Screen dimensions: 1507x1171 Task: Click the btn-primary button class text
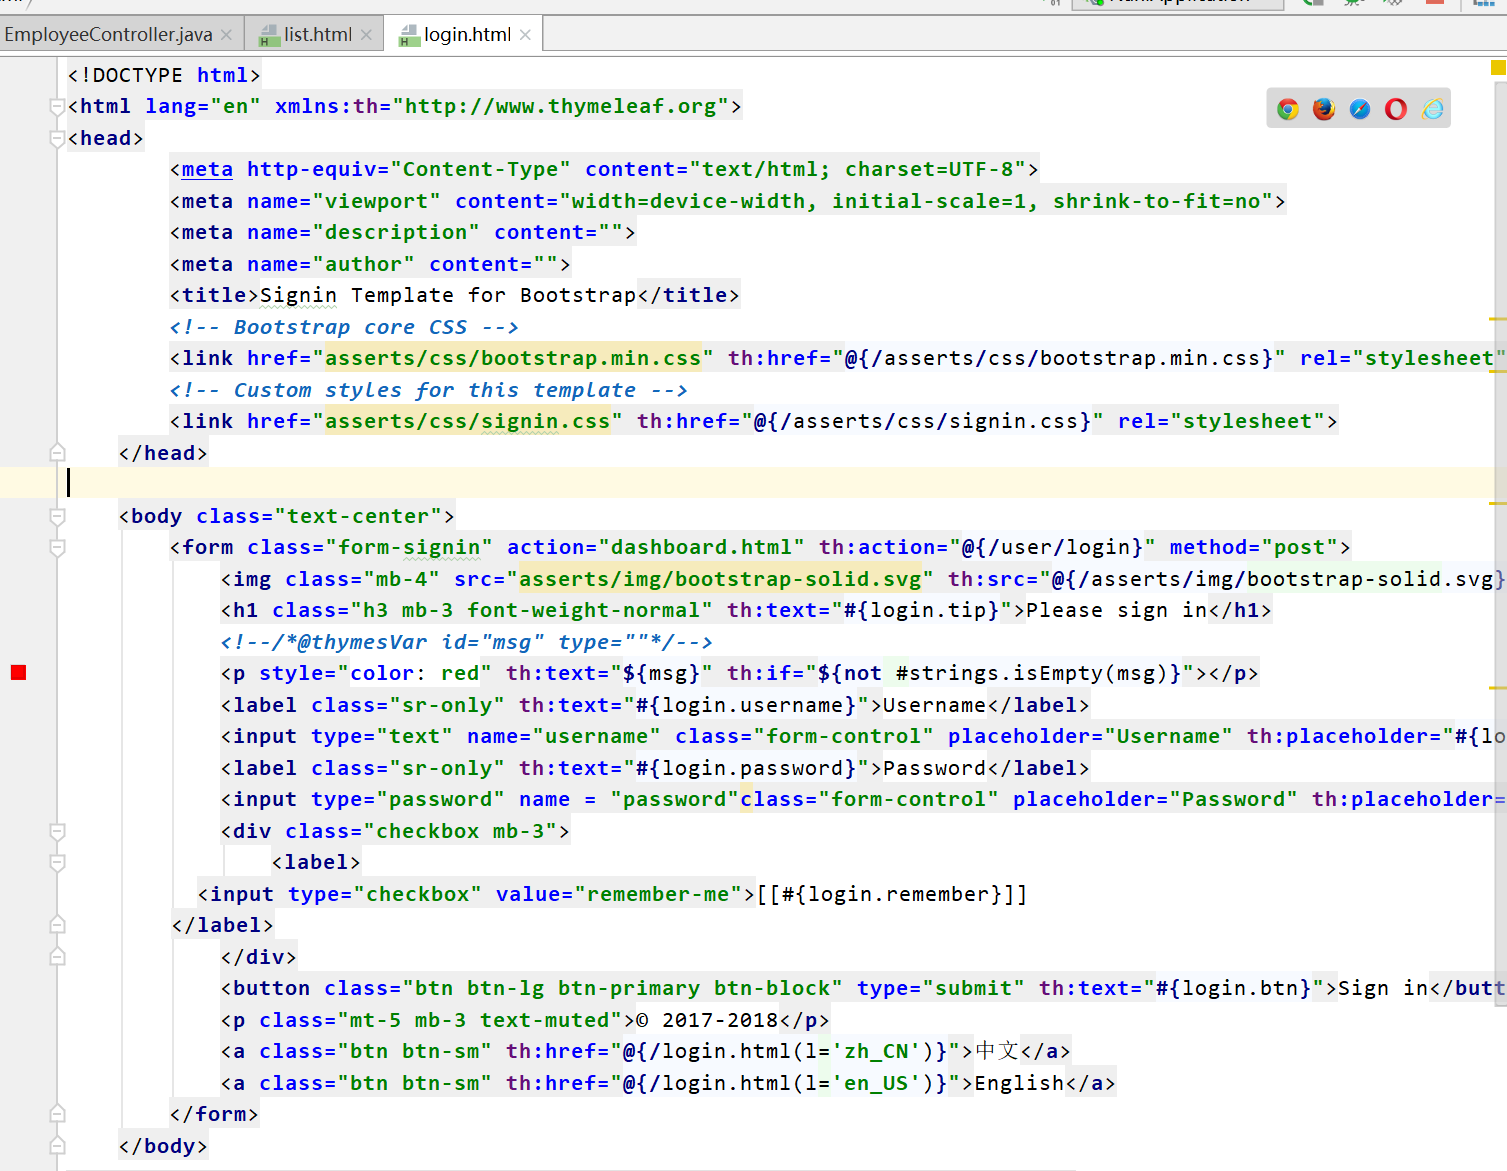click(x=629, y=988)
